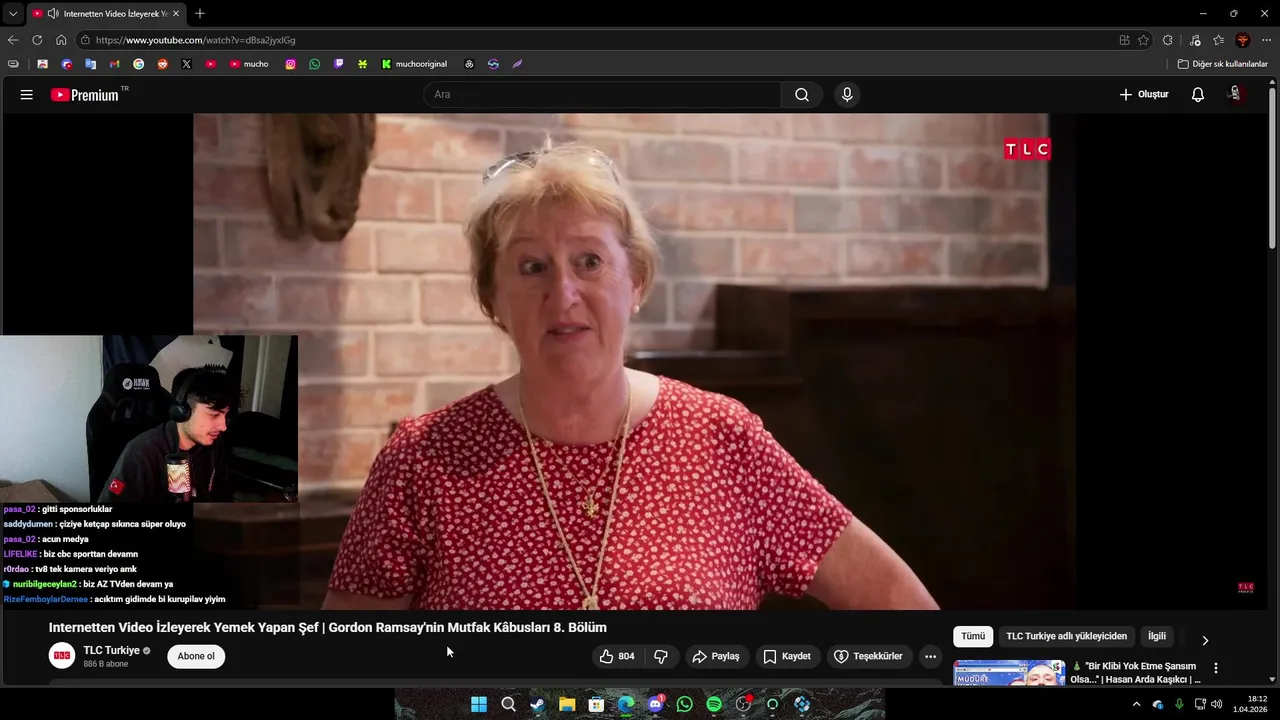Image resolution: width=1280 pixels, height=720 pixels.
Task: Start voice search with microphone icon
Action: tap(847, 95)
